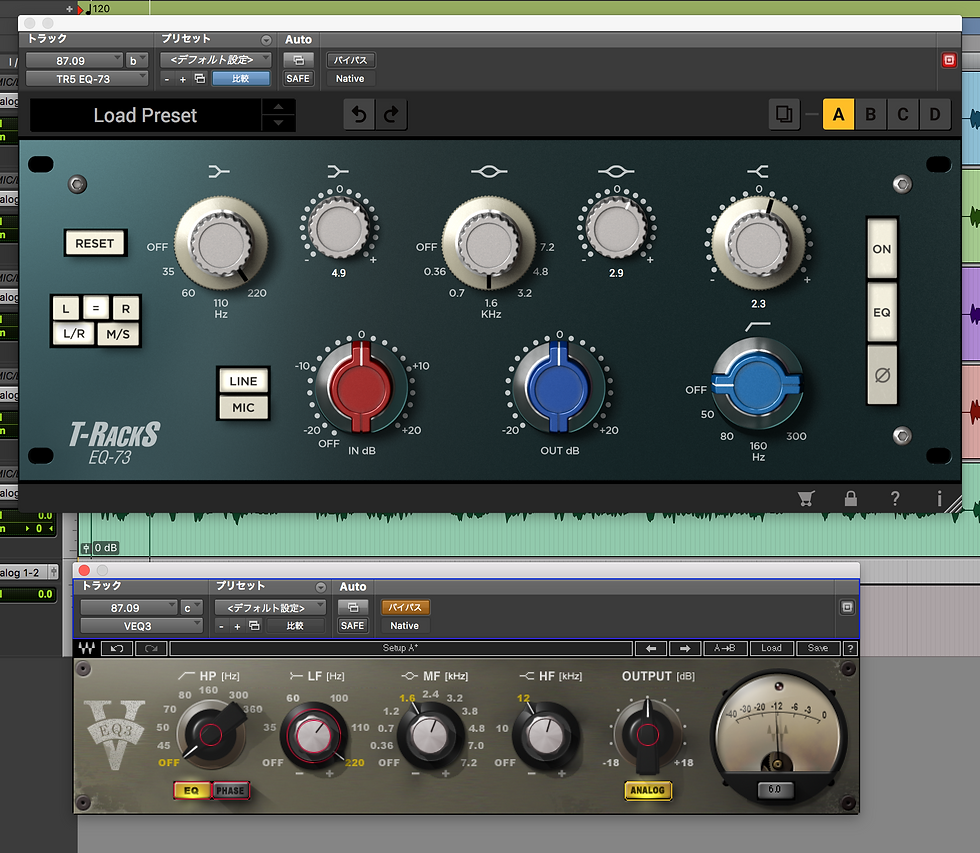Select the L channel button in EQ-73
The image size is (980, 853).
(66, 309)
